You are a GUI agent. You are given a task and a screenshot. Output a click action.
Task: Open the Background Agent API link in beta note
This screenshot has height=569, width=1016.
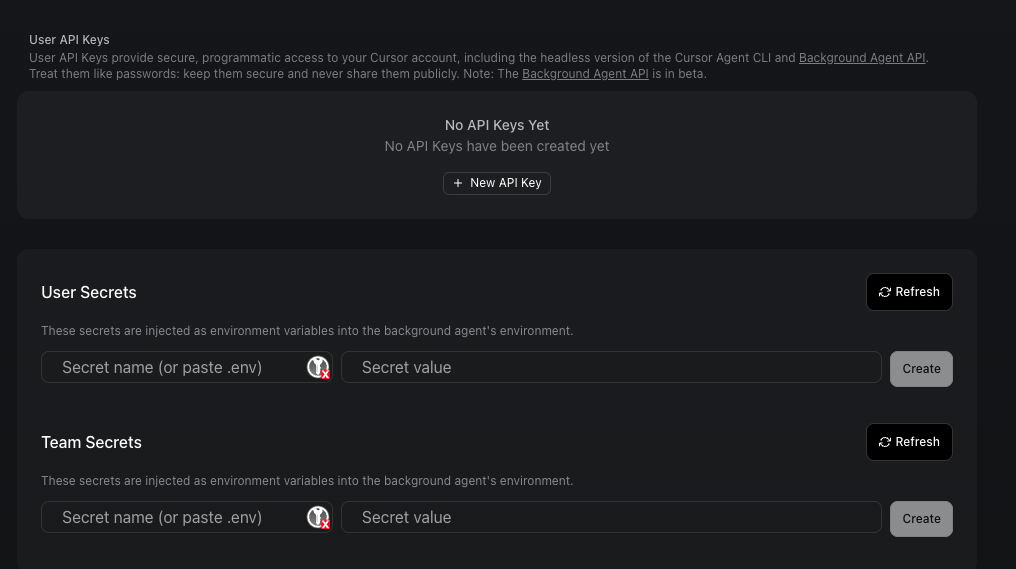585,74
